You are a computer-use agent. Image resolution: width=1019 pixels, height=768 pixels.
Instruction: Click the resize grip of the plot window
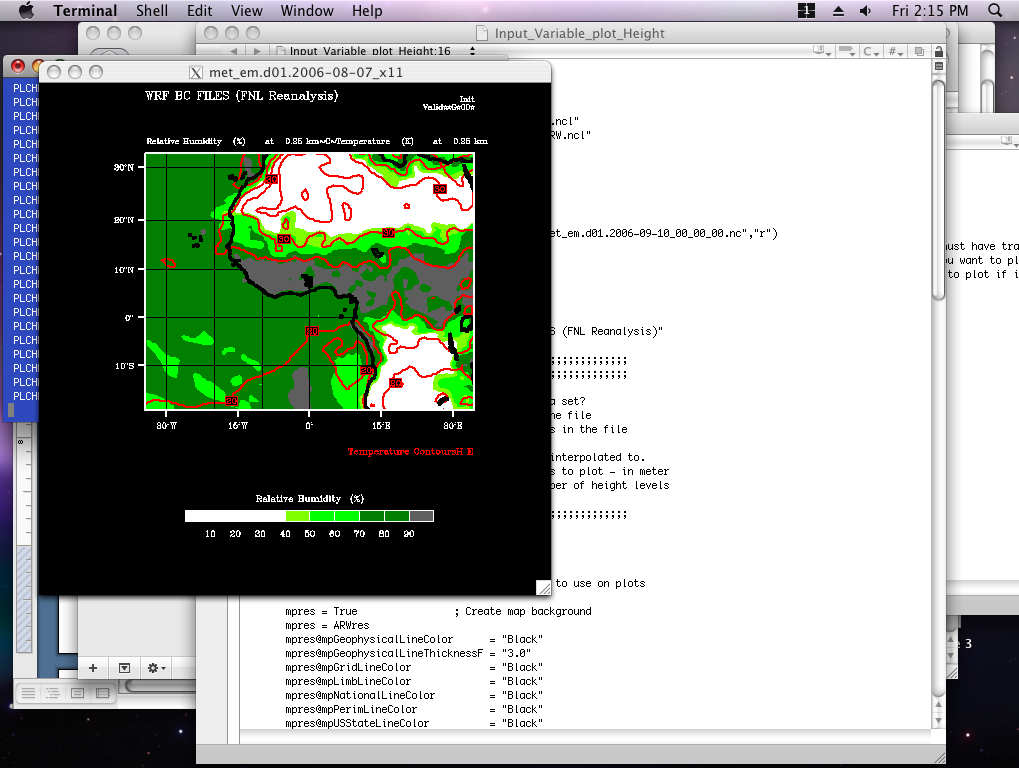pyautogui.click(x=542, y=587)
